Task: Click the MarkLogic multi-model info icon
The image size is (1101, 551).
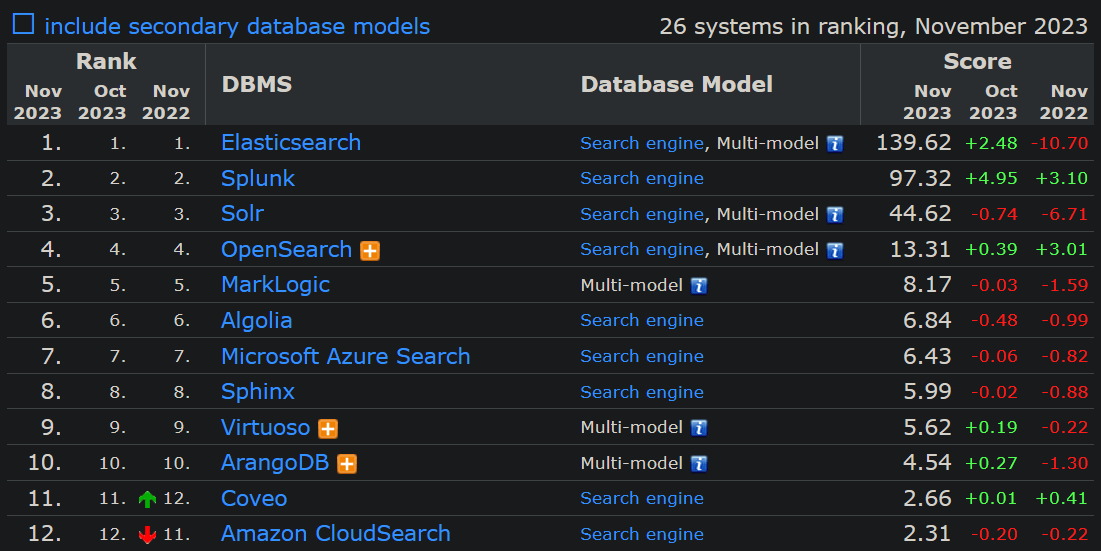Action: click(x=699, y=286)
